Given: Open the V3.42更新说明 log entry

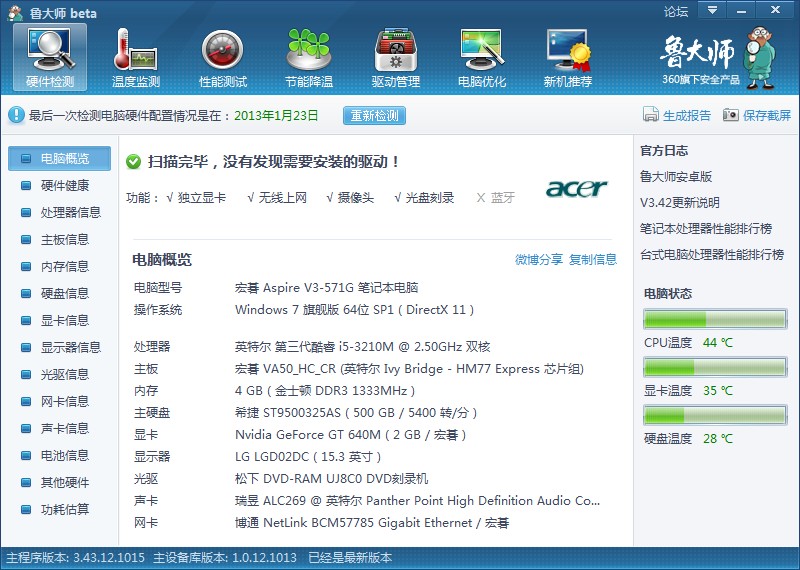Looking at the screenshot, I should point(680,203).
